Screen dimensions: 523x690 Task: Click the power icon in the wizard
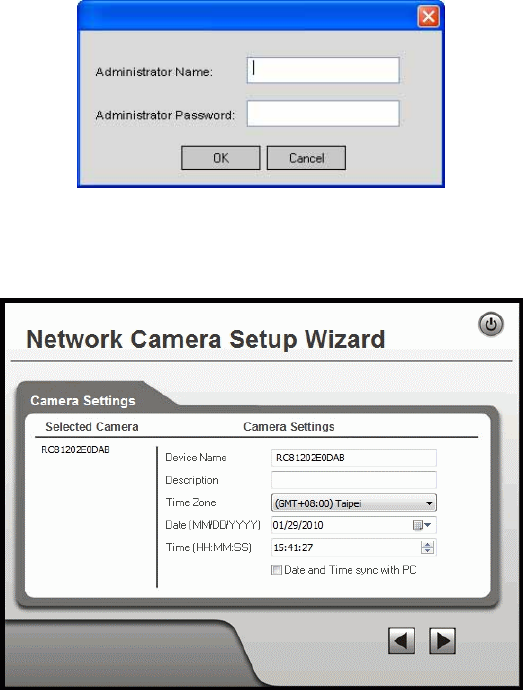click(x=491, y=325)
